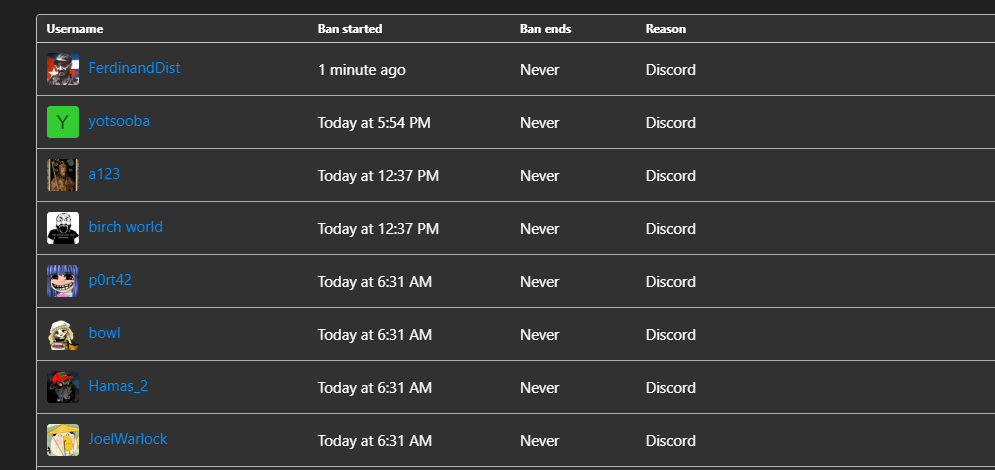Follow the bowl username link
The width and height of the screenshot is (995, 470).
click(105, 333)
